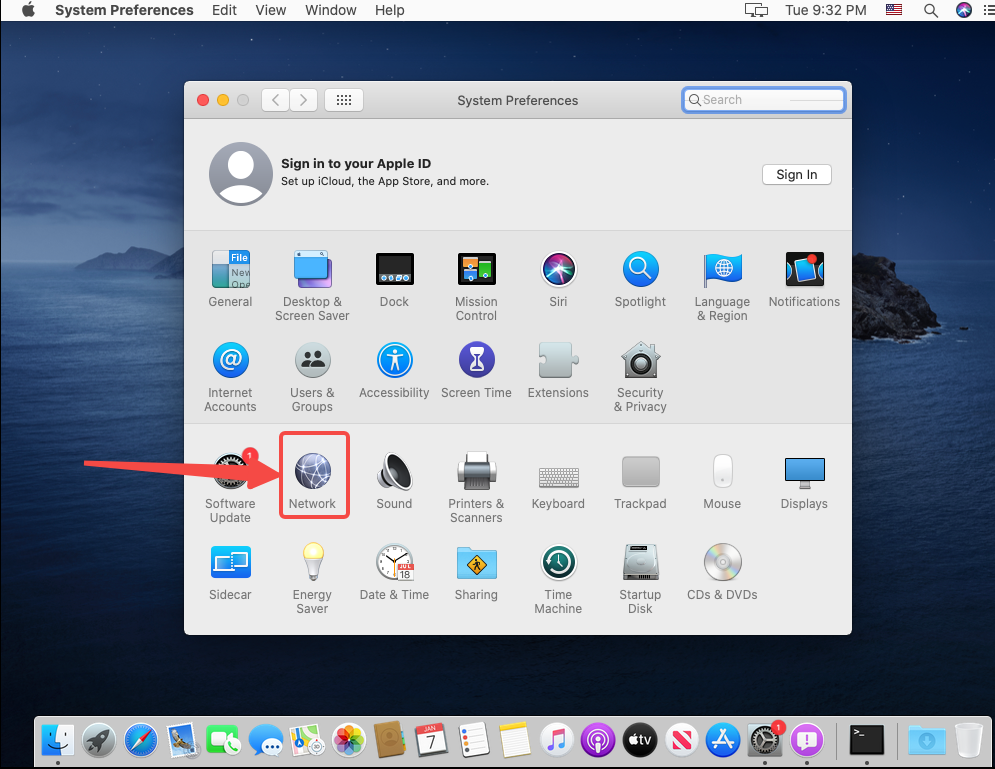The height and width of the screenshot is (769, 995).
Task: Open App Store from the Dock
Action: coord(723,740)
